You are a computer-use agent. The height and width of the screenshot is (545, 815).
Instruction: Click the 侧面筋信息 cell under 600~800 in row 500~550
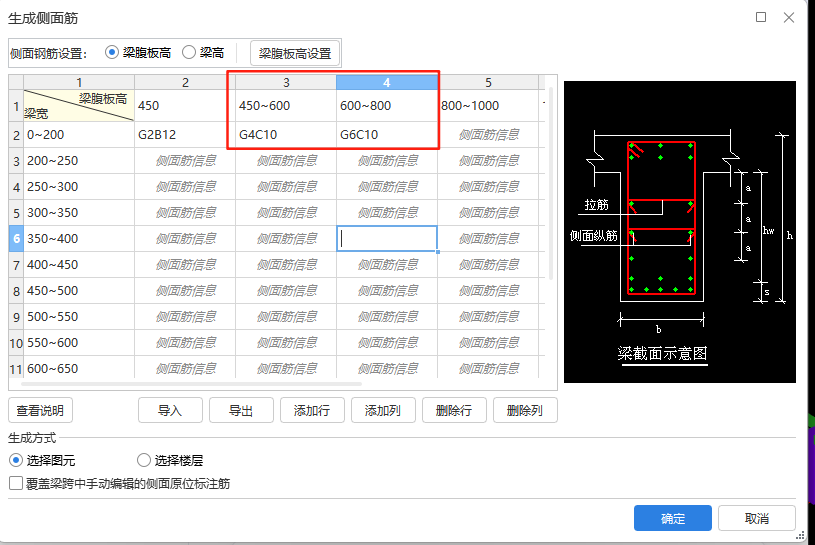387,316
